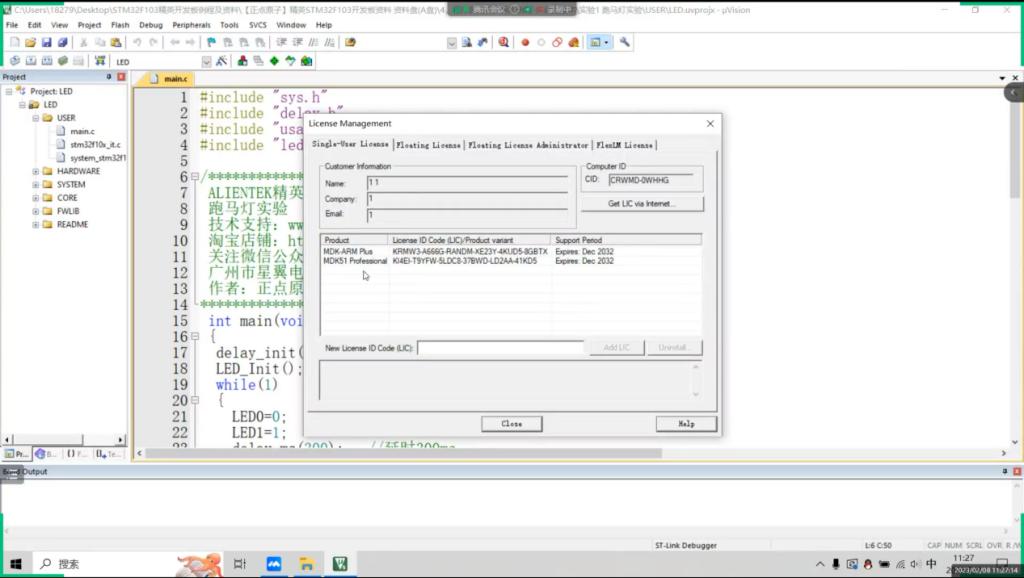Open the Peripherals menu

coord(190,25)
